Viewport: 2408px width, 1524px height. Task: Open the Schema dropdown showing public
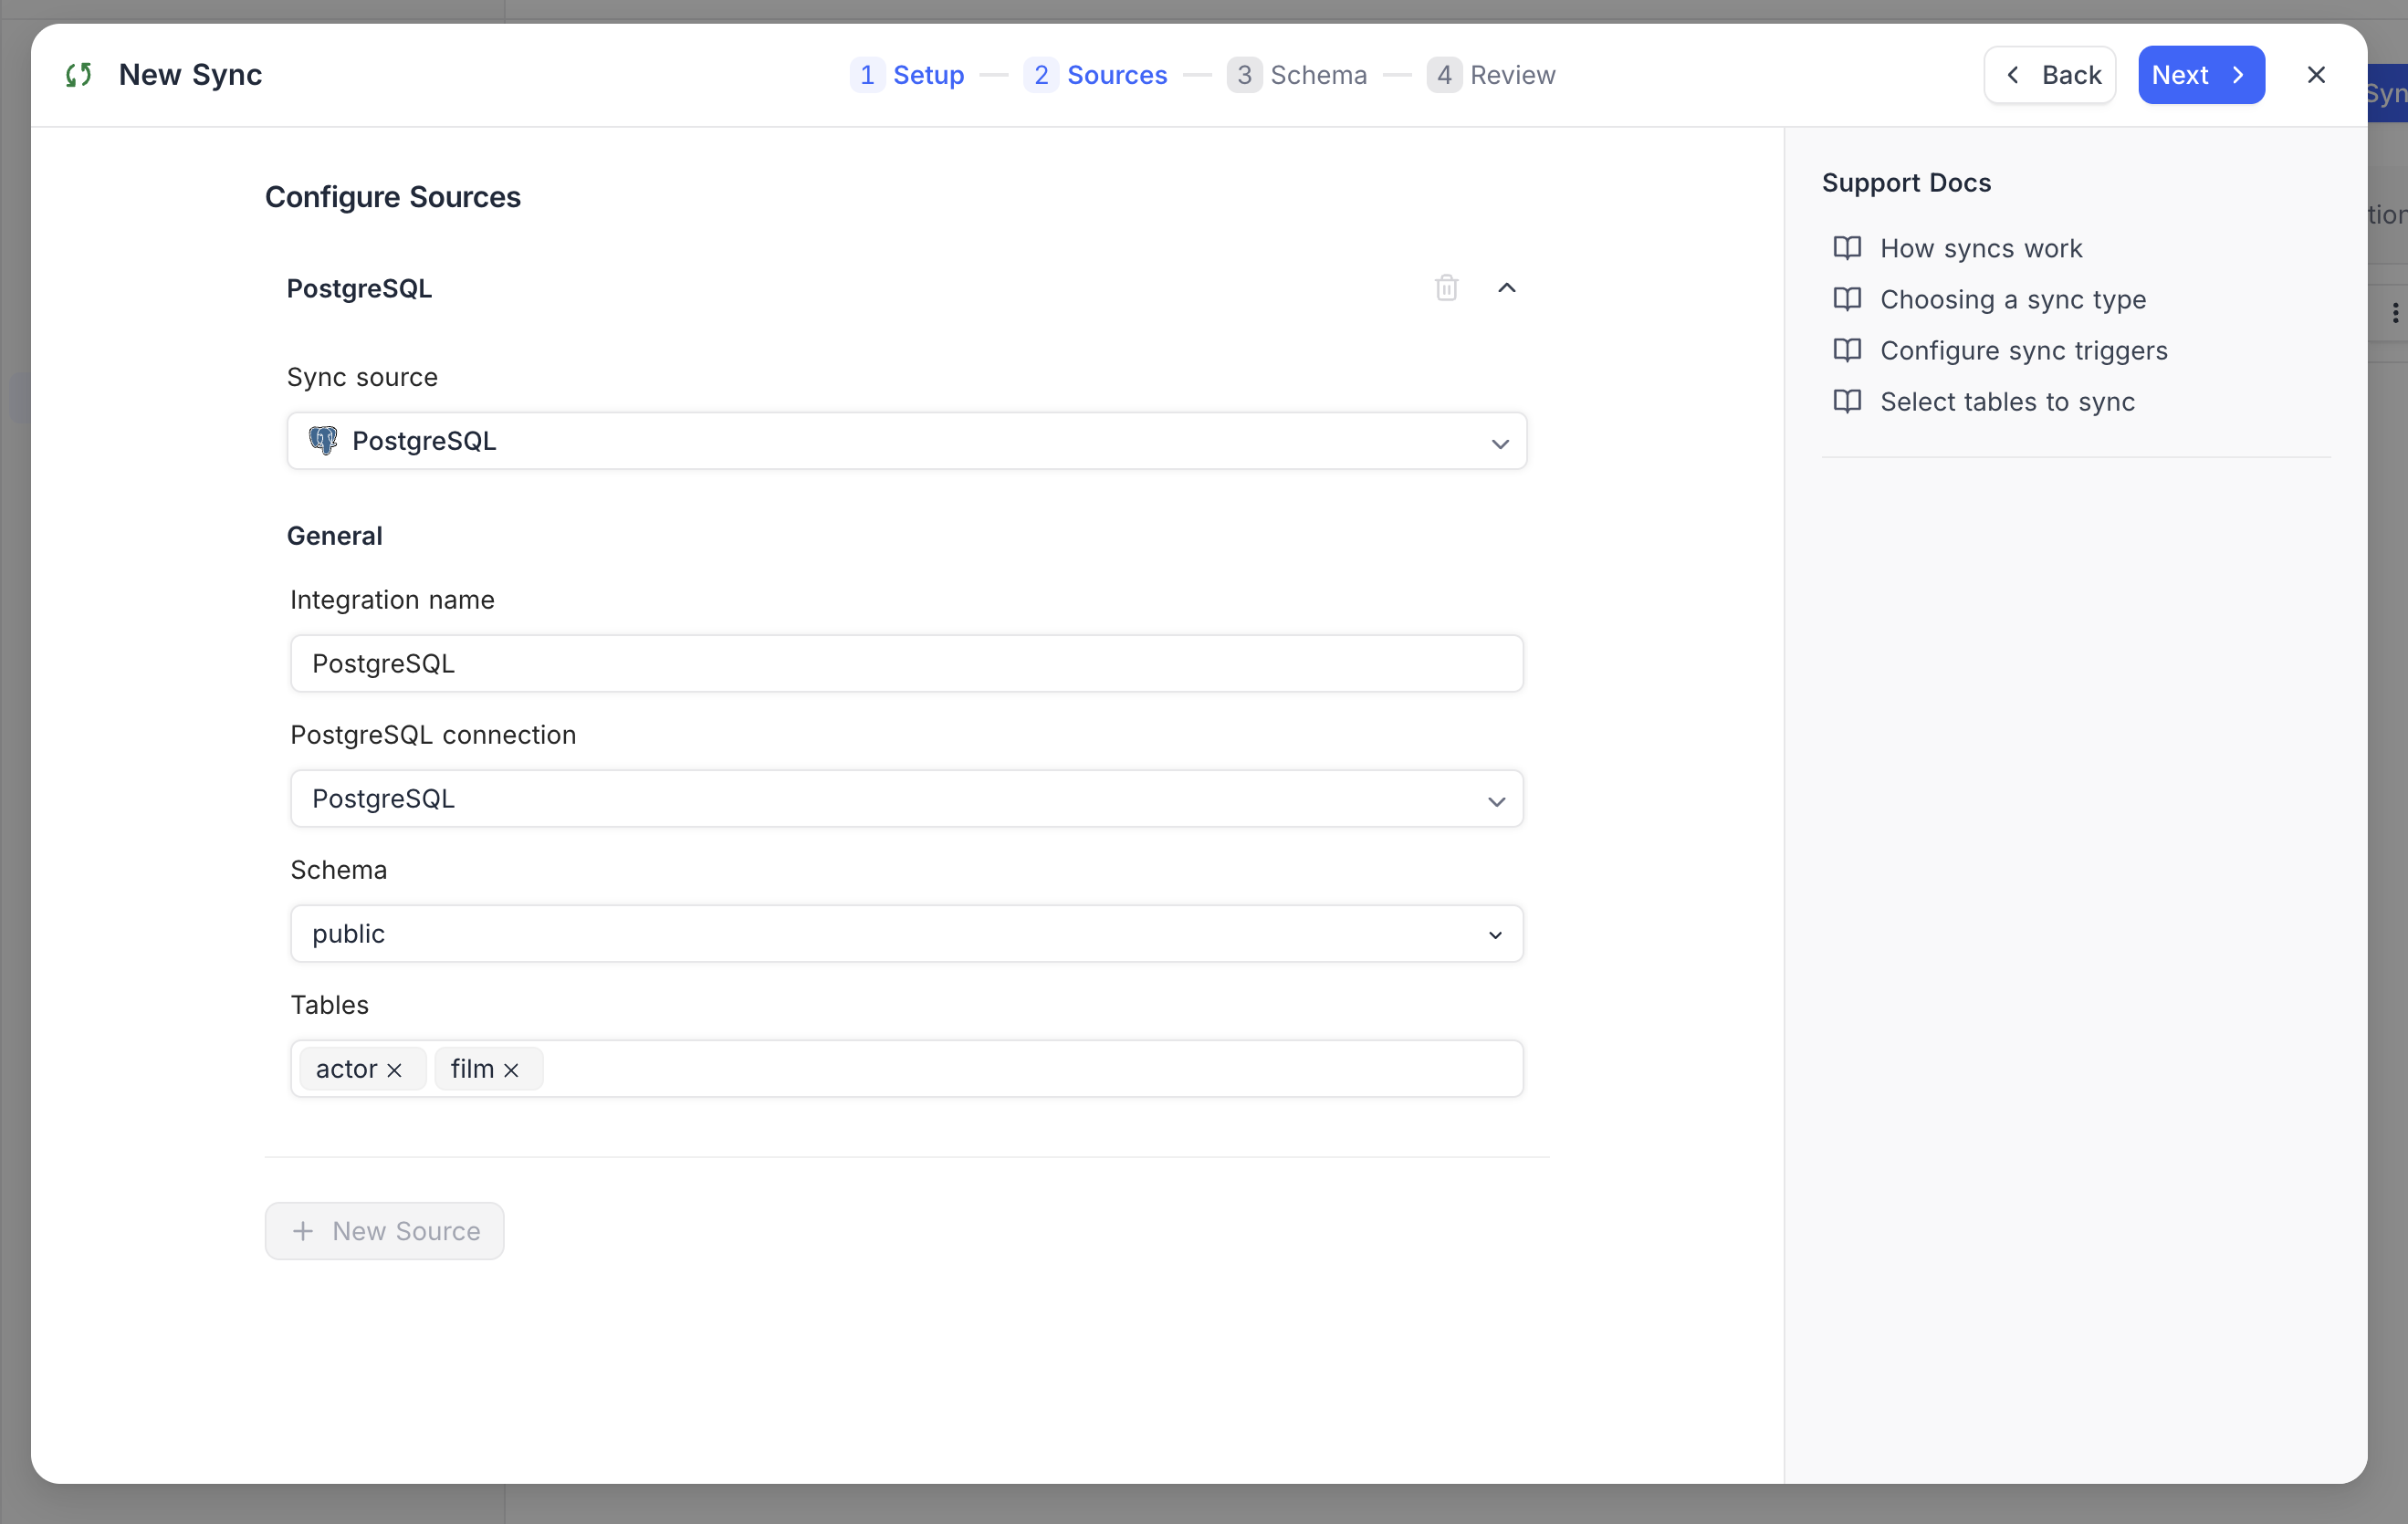[906, 933]
